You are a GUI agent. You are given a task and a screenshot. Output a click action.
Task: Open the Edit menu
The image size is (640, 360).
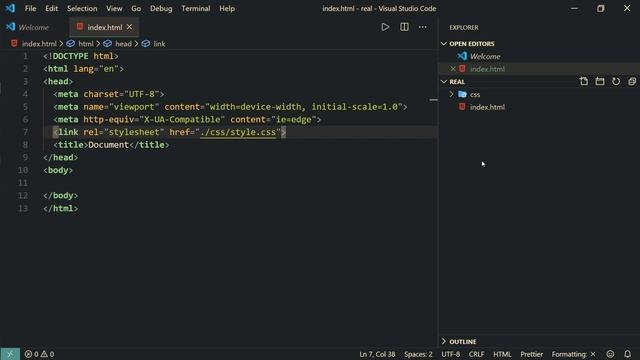(x=51, y=8)
